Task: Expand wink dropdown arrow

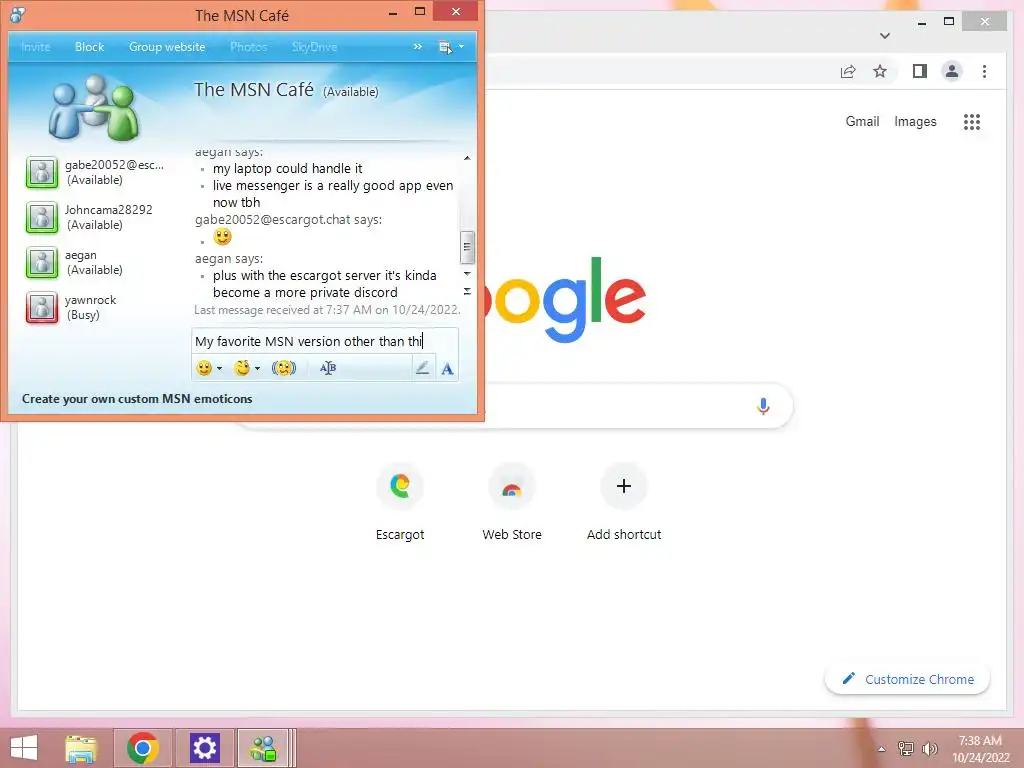Action: [257, 369]
